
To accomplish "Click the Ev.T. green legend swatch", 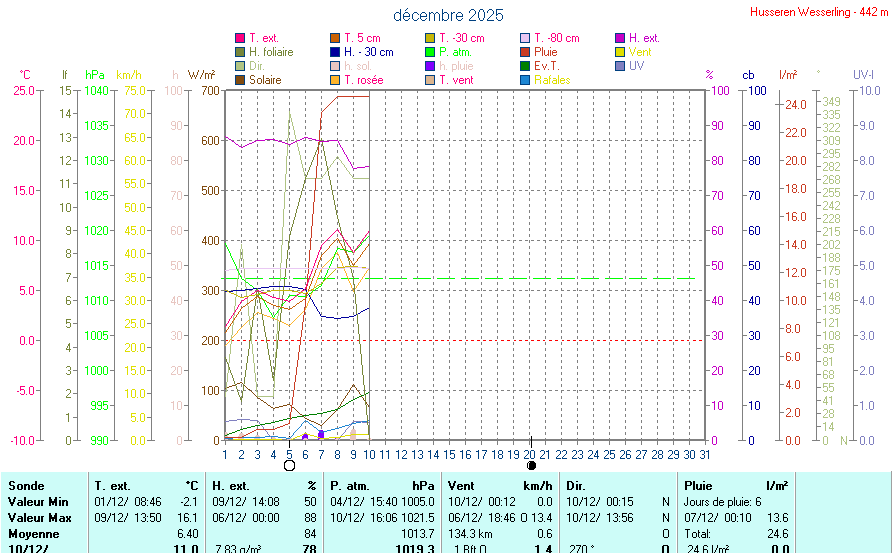I will [x=525, y=66].
